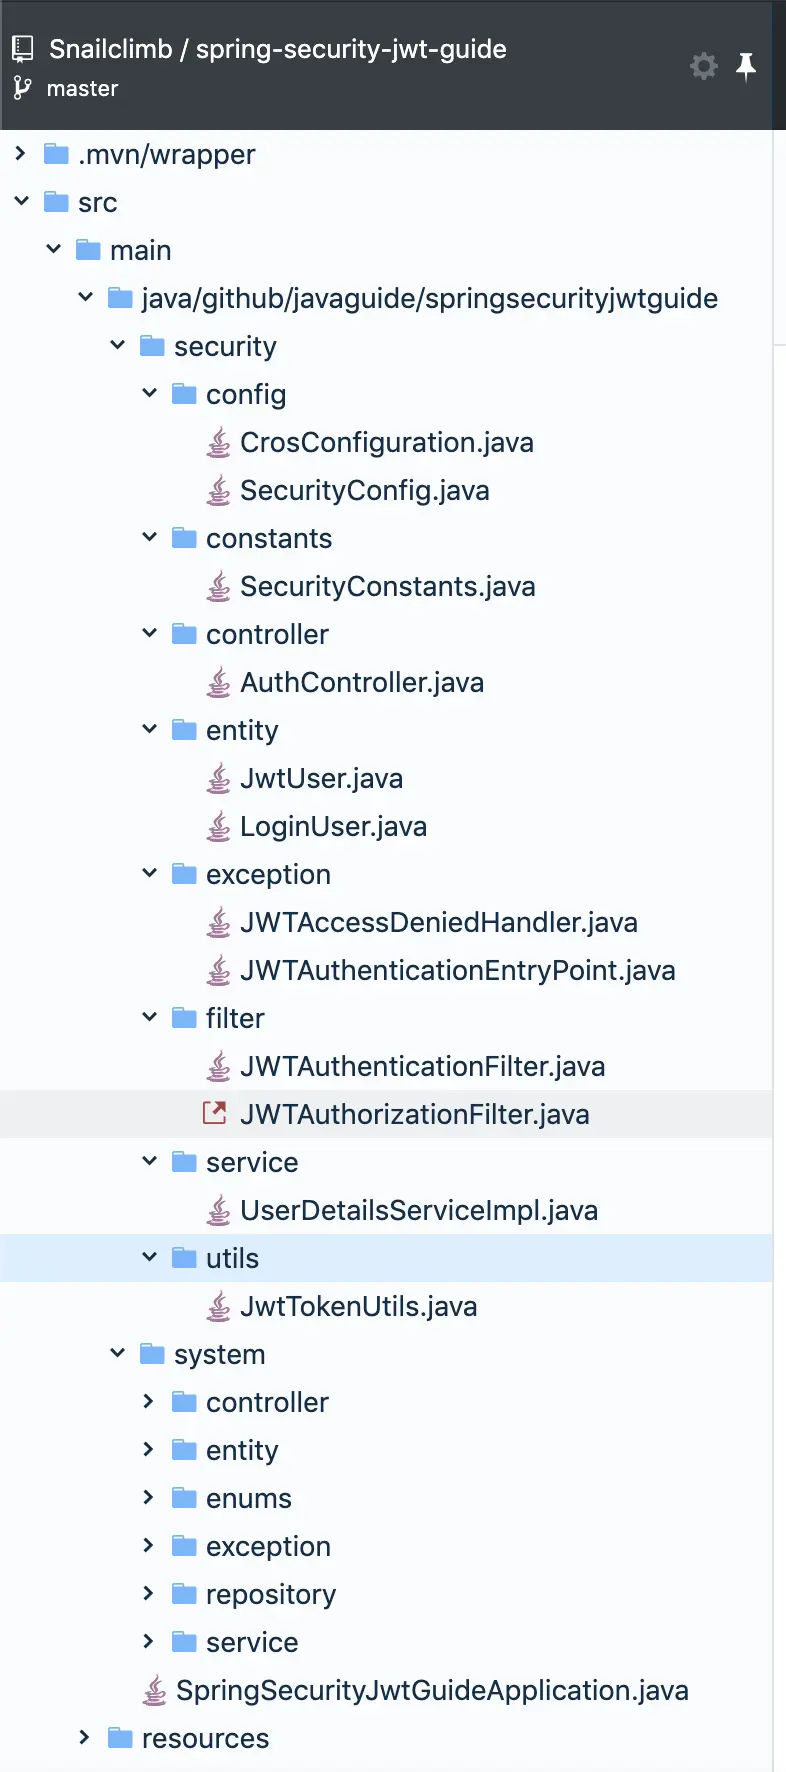Image resolution: width=786 pixels, height=1772 pixels.
Task: Open the spring-security-jwt-guide repository link
Action: point(351,49)
